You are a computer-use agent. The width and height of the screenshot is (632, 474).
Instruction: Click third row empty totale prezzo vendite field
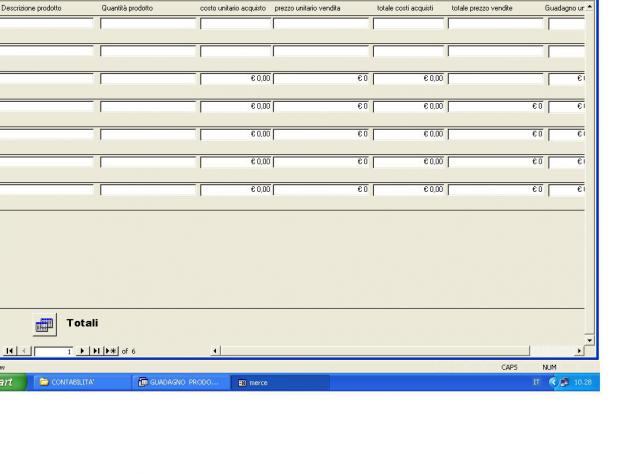496,79
